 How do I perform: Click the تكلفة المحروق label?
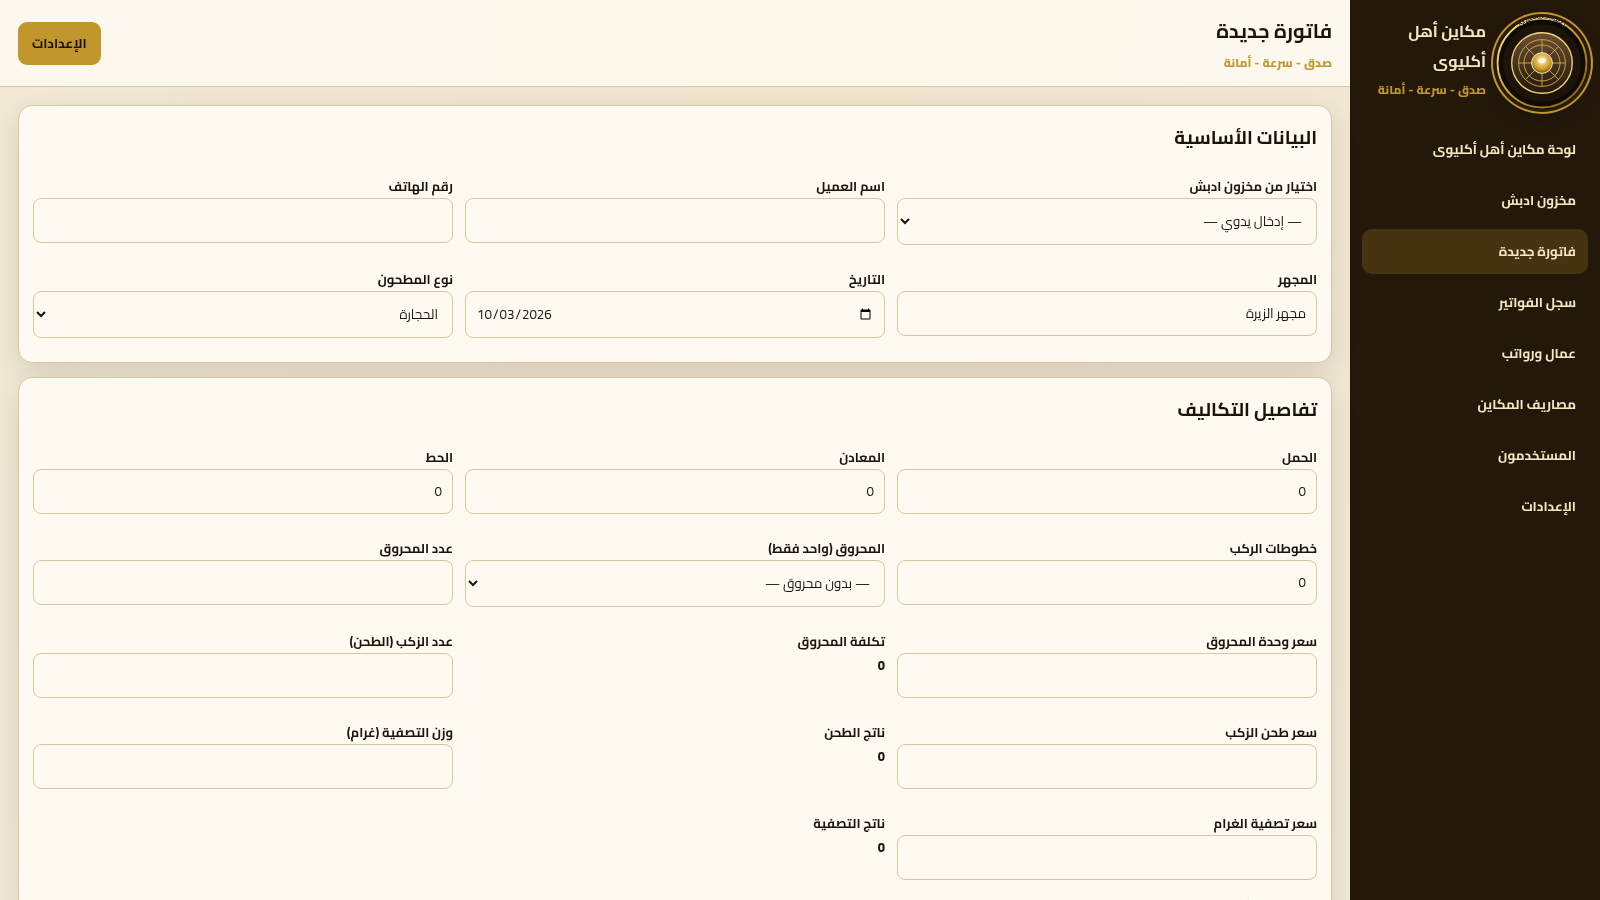click(841, 642)
